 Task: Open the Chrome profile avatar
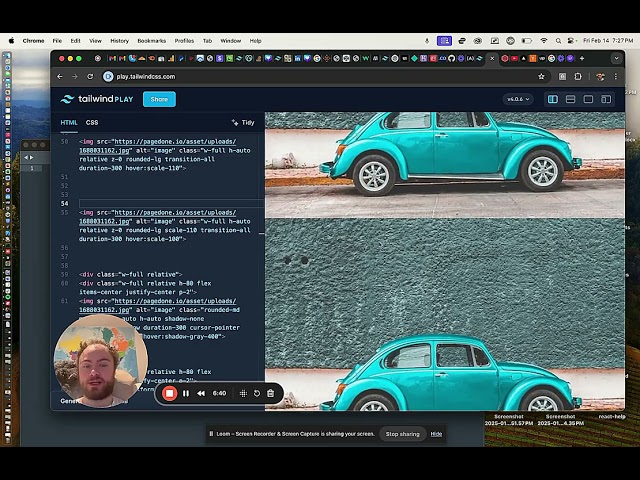coord(600,76)
